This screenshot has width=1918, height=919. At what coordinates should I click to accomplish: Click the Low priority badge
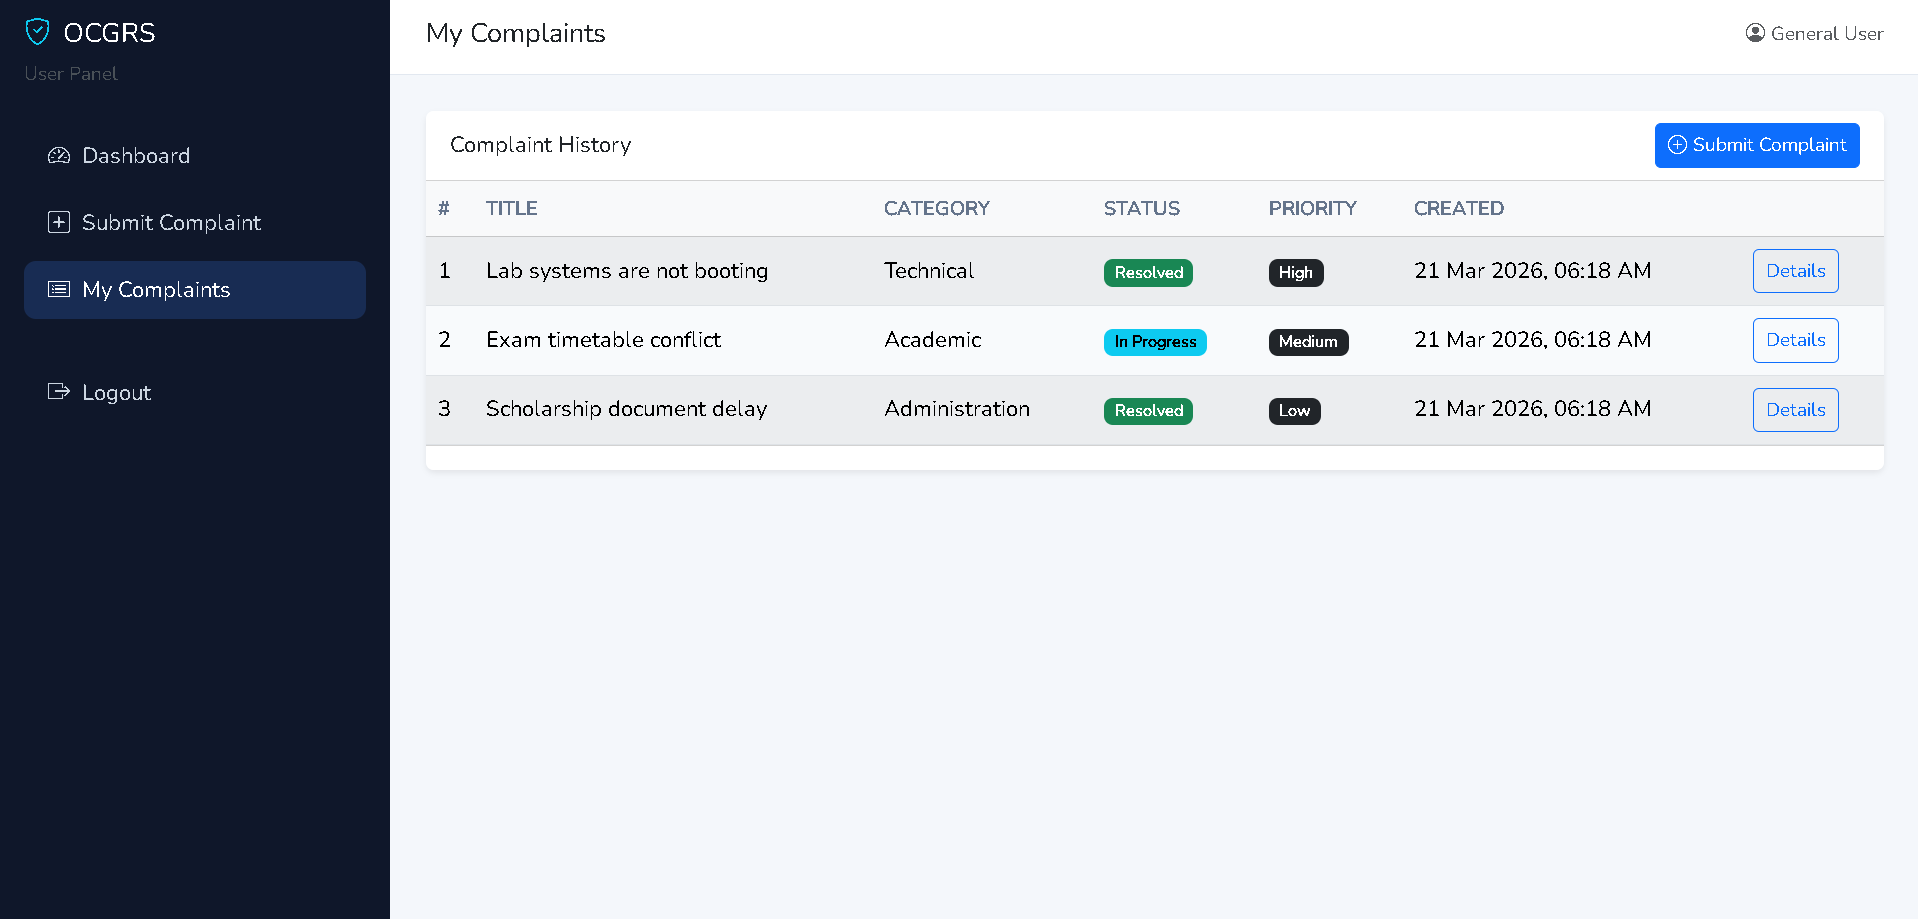(1294, 411)
